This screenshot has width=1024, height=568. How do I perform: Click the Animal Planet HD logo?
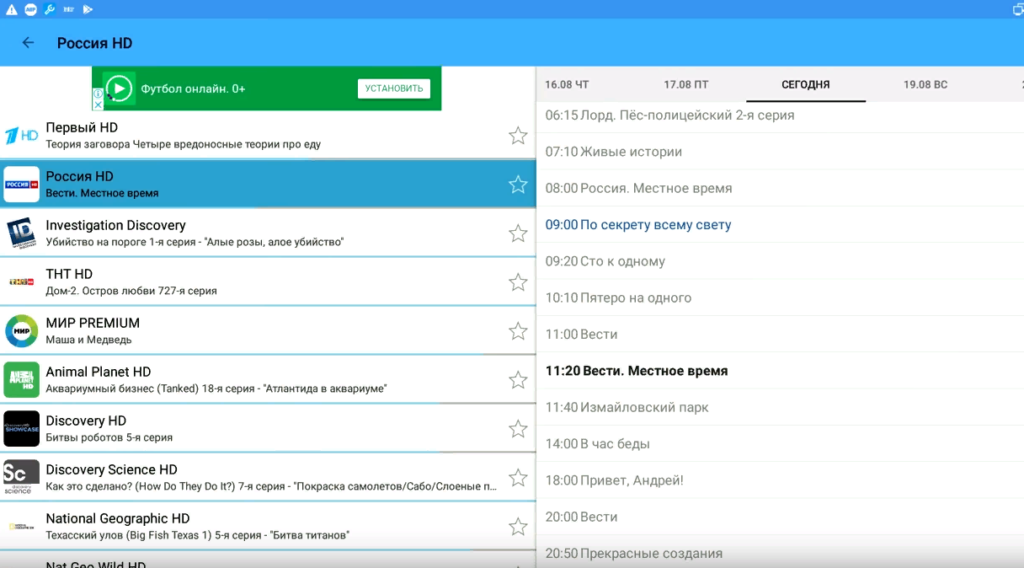click(21, 380)
